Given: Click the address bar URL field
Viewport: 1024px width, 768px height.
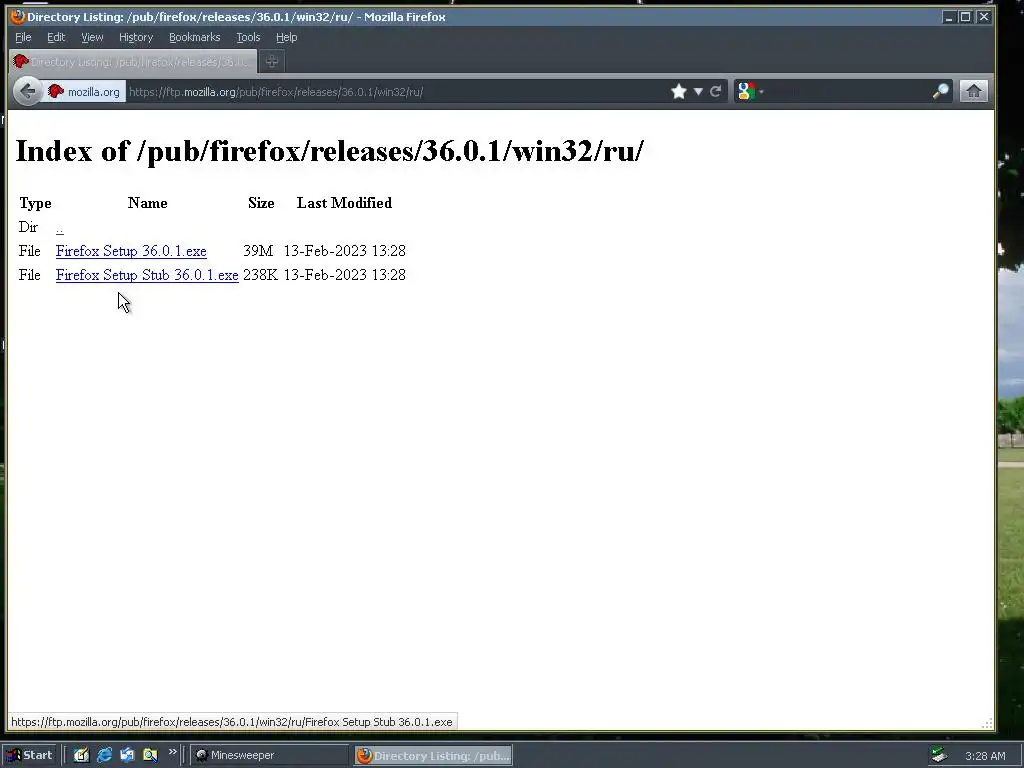Looking at the screenshot, I should pos(395,91).
